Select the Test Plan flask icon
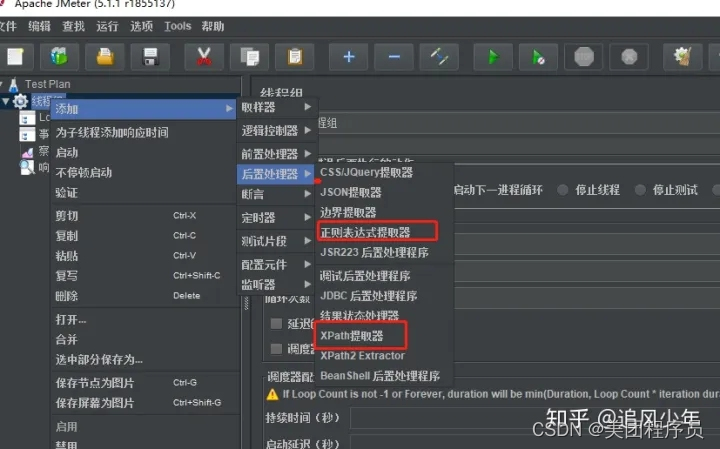 (13, 84)
